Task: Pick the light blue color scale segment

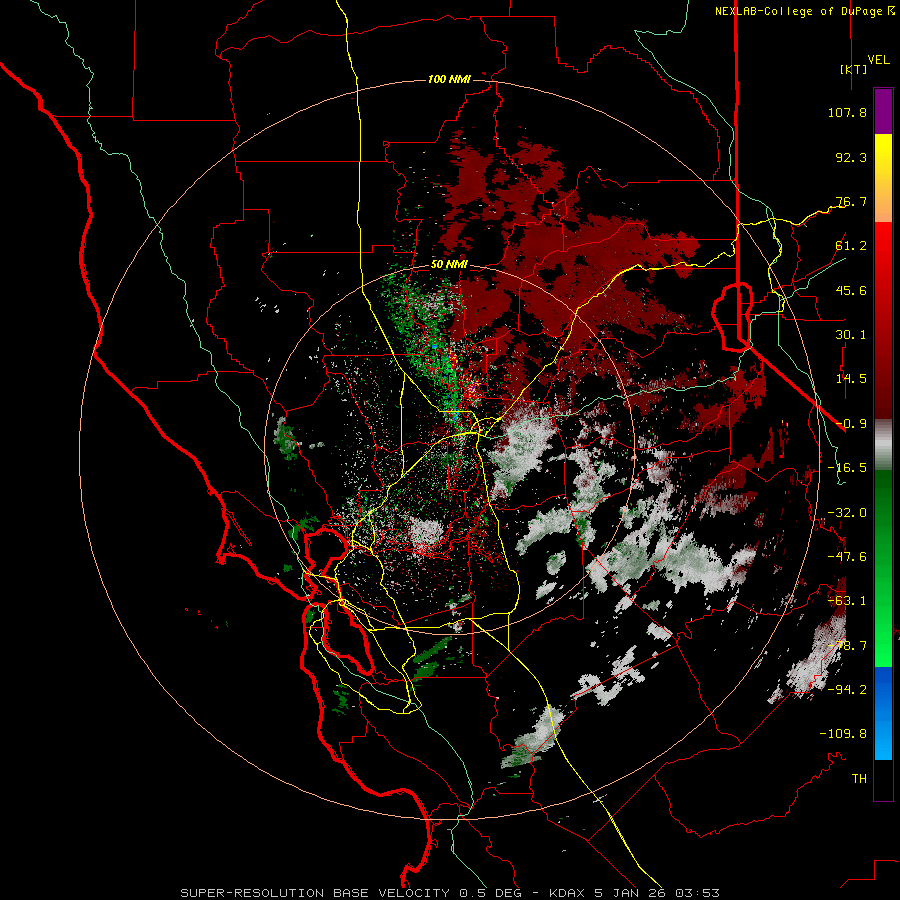Action: (883, 740)
